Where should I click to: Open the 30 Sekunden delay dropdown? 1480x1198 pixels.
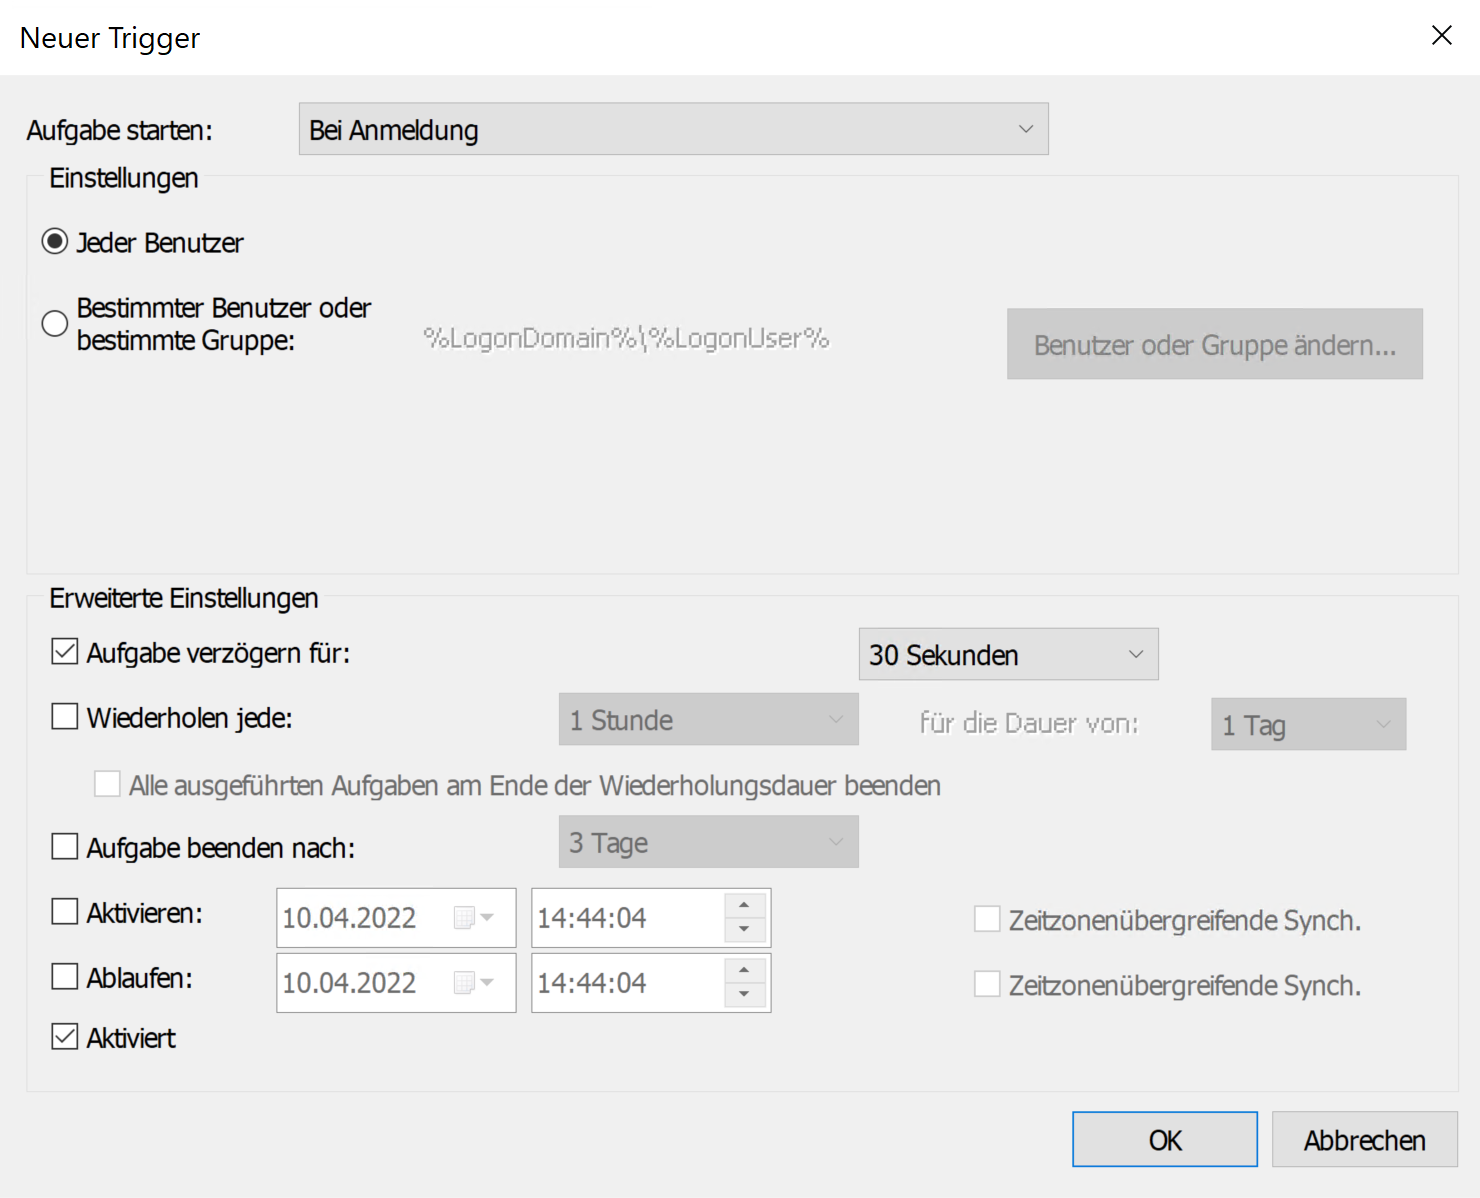(x=1008, y=654)
